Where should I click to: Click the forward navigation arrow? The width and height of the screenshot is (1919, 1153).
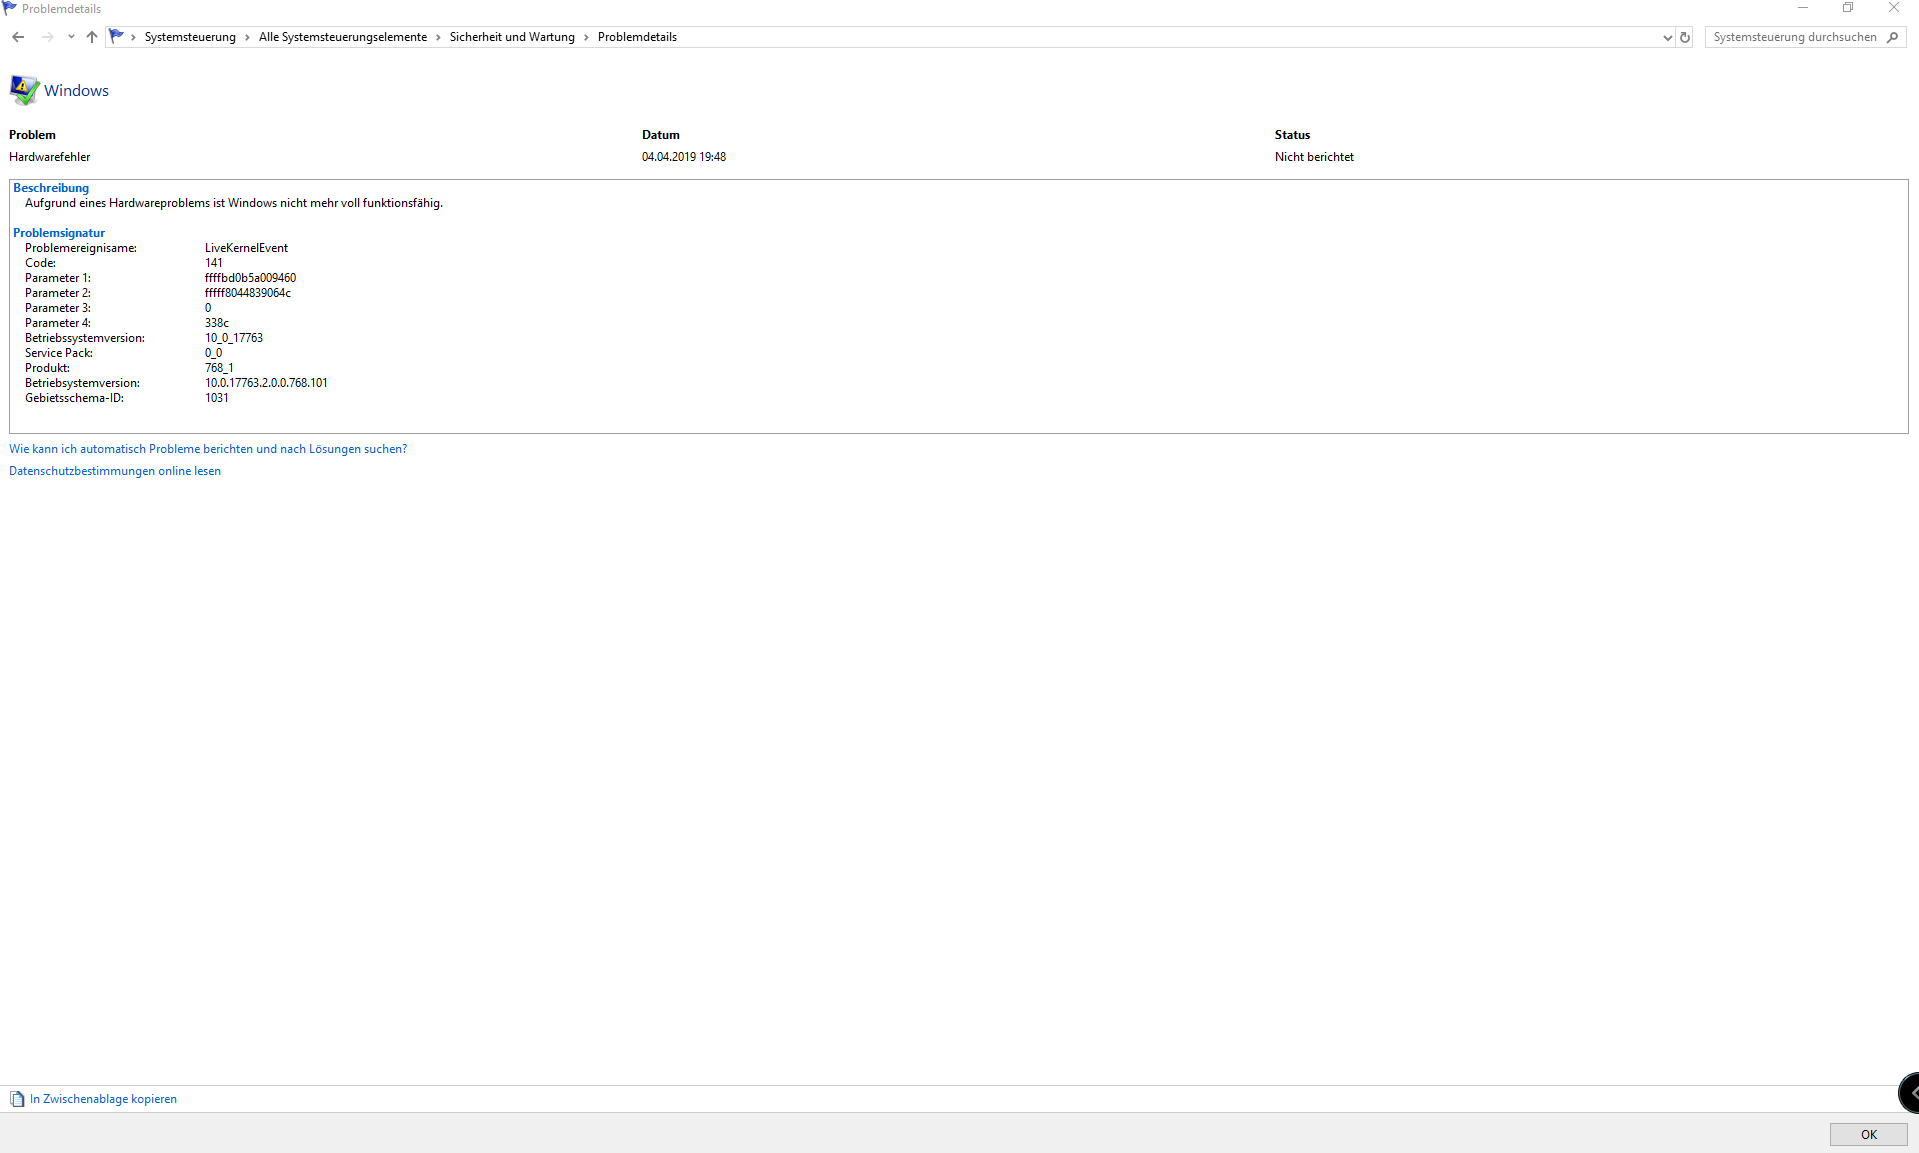pyautogui.click(x=47, y=37)
